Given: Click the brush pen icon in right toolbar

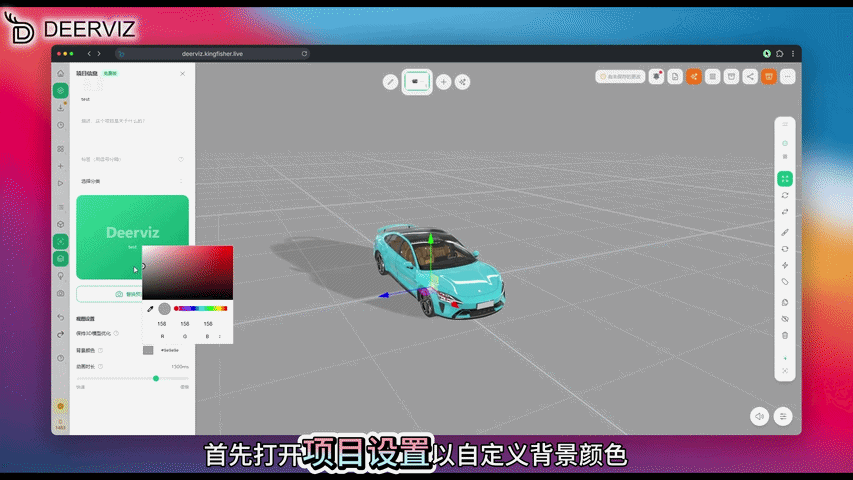Looking at the screenshot, I should [785, 232].
